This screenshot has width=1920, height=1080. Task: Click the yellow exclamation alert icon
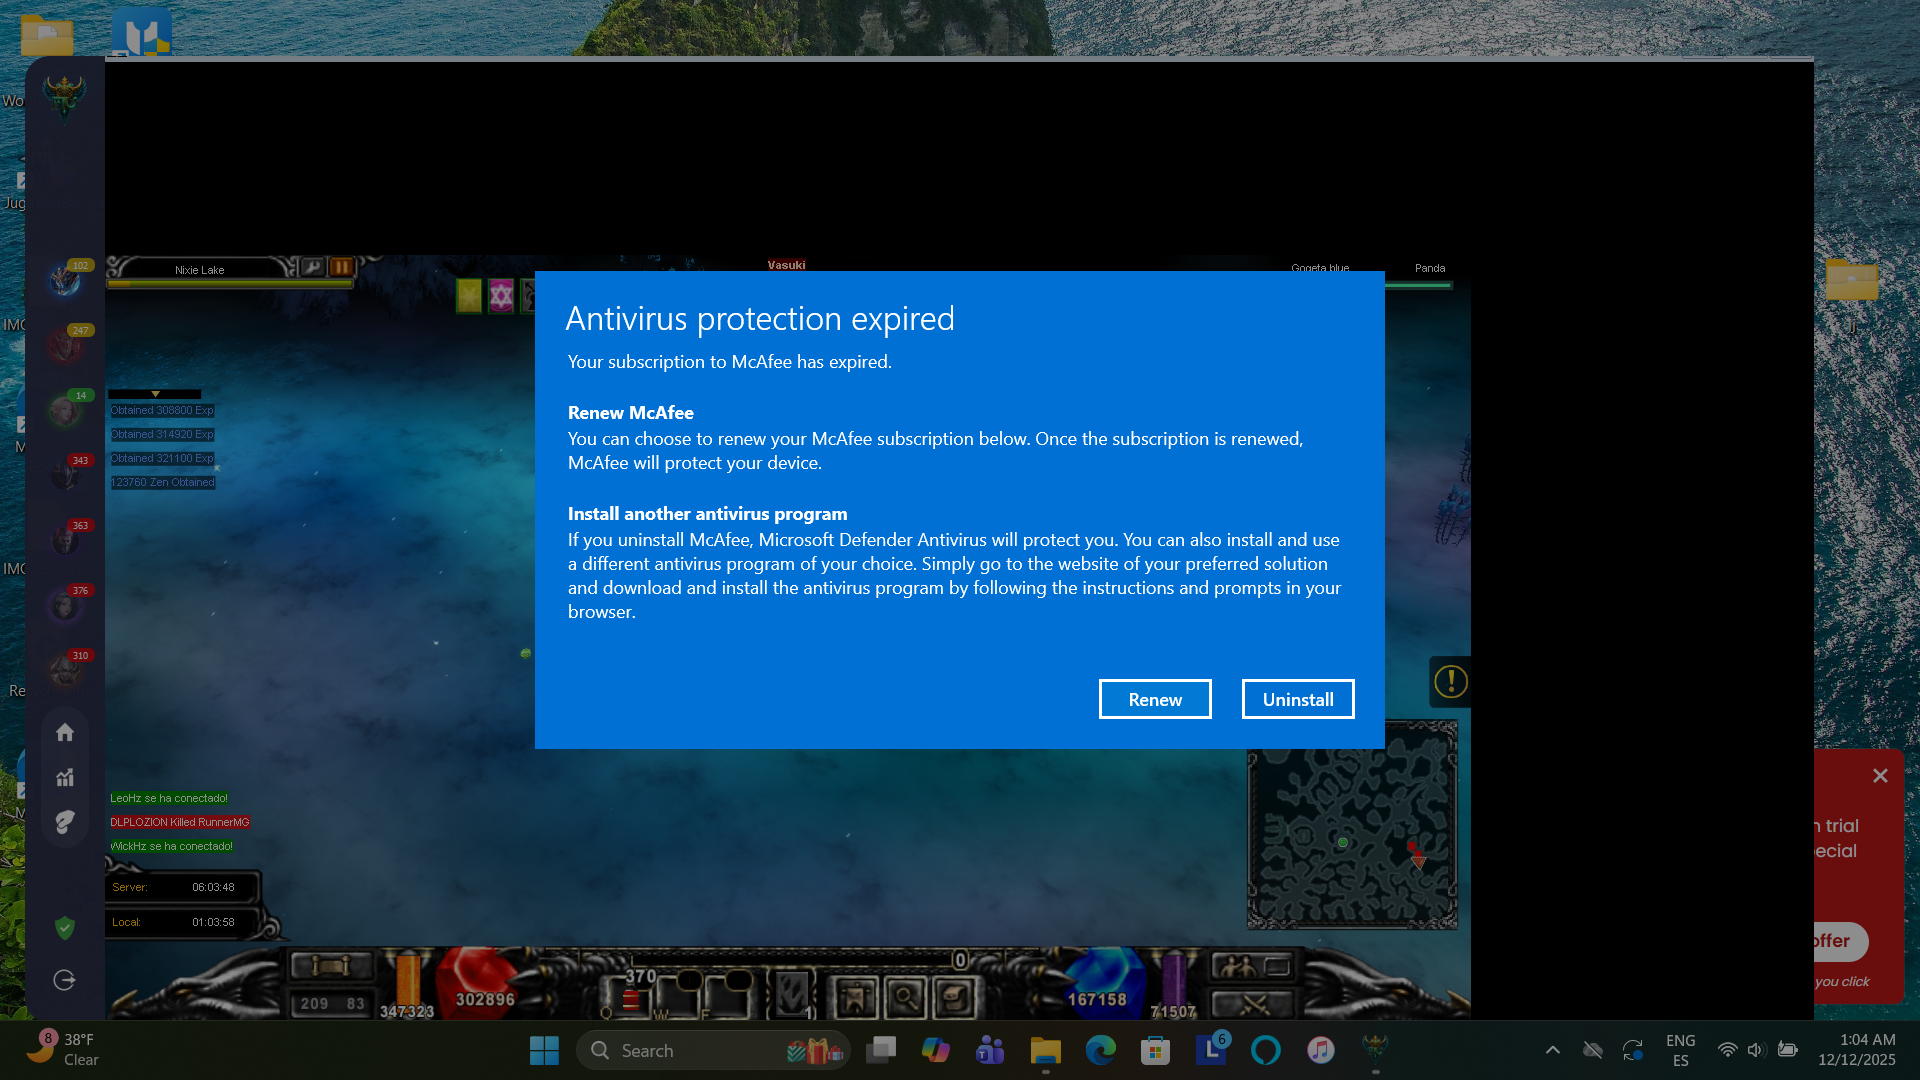pos(1450,682)
